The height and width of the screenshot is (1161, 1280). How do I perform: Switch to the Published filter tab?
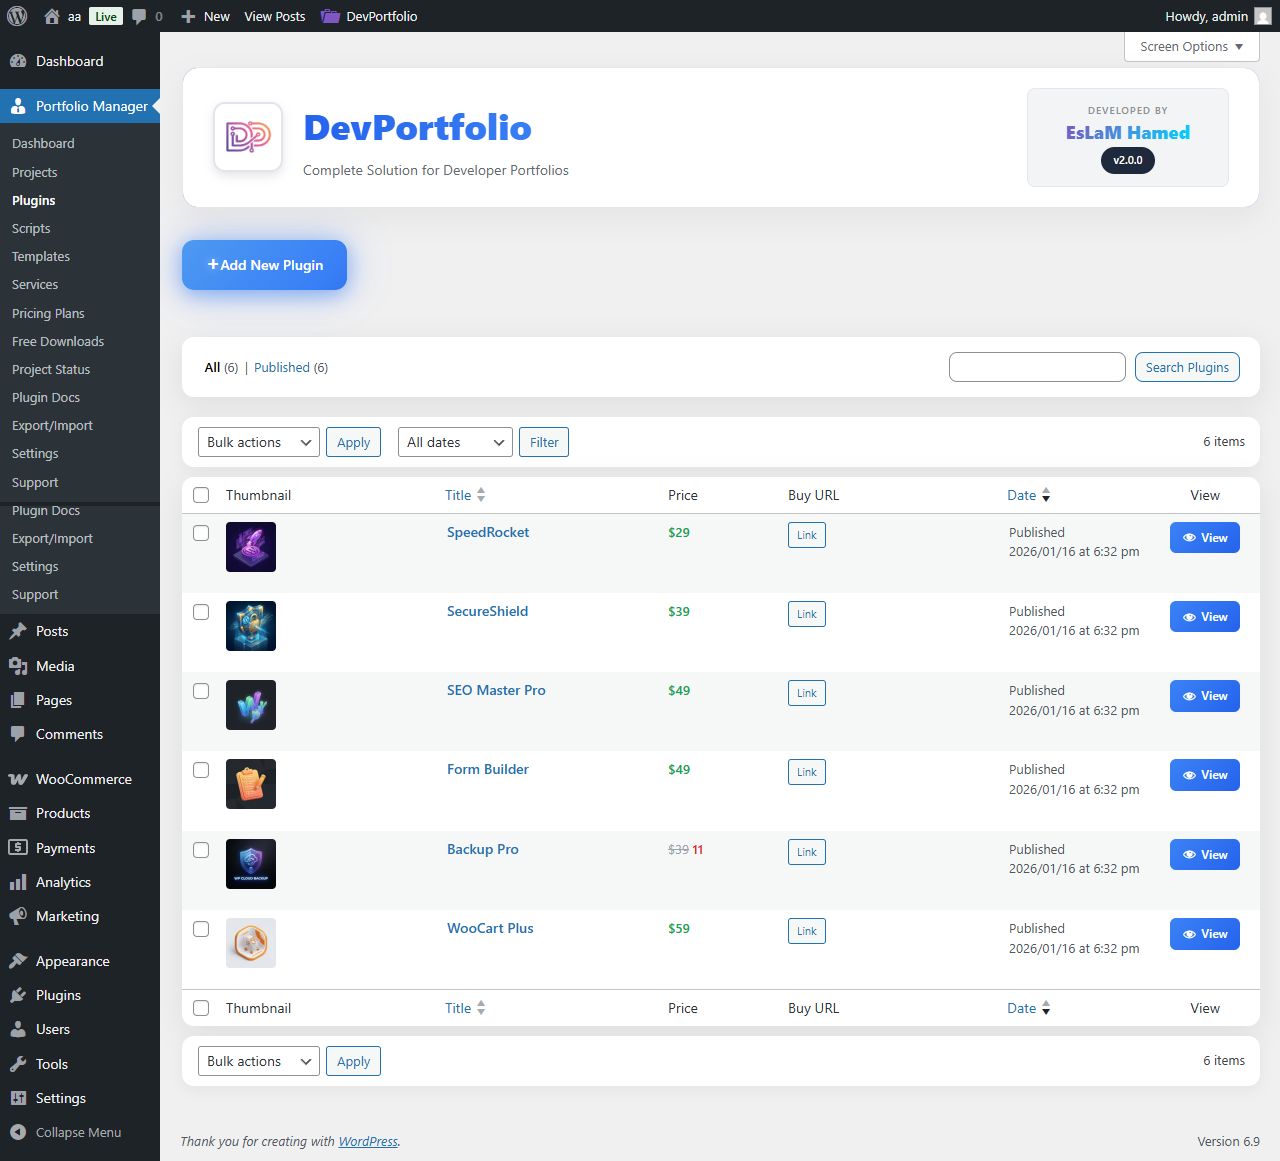[x=282, y=367]
